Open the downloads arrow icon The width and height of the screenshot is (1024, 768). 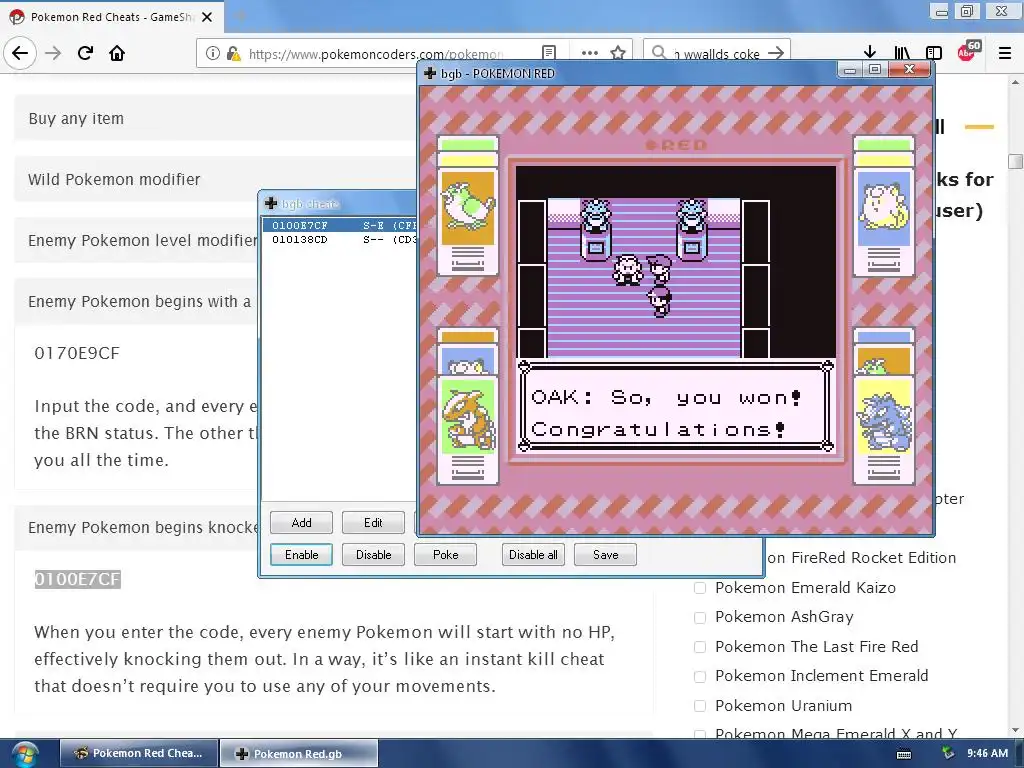pyautogui.click(x=869, y=53)
